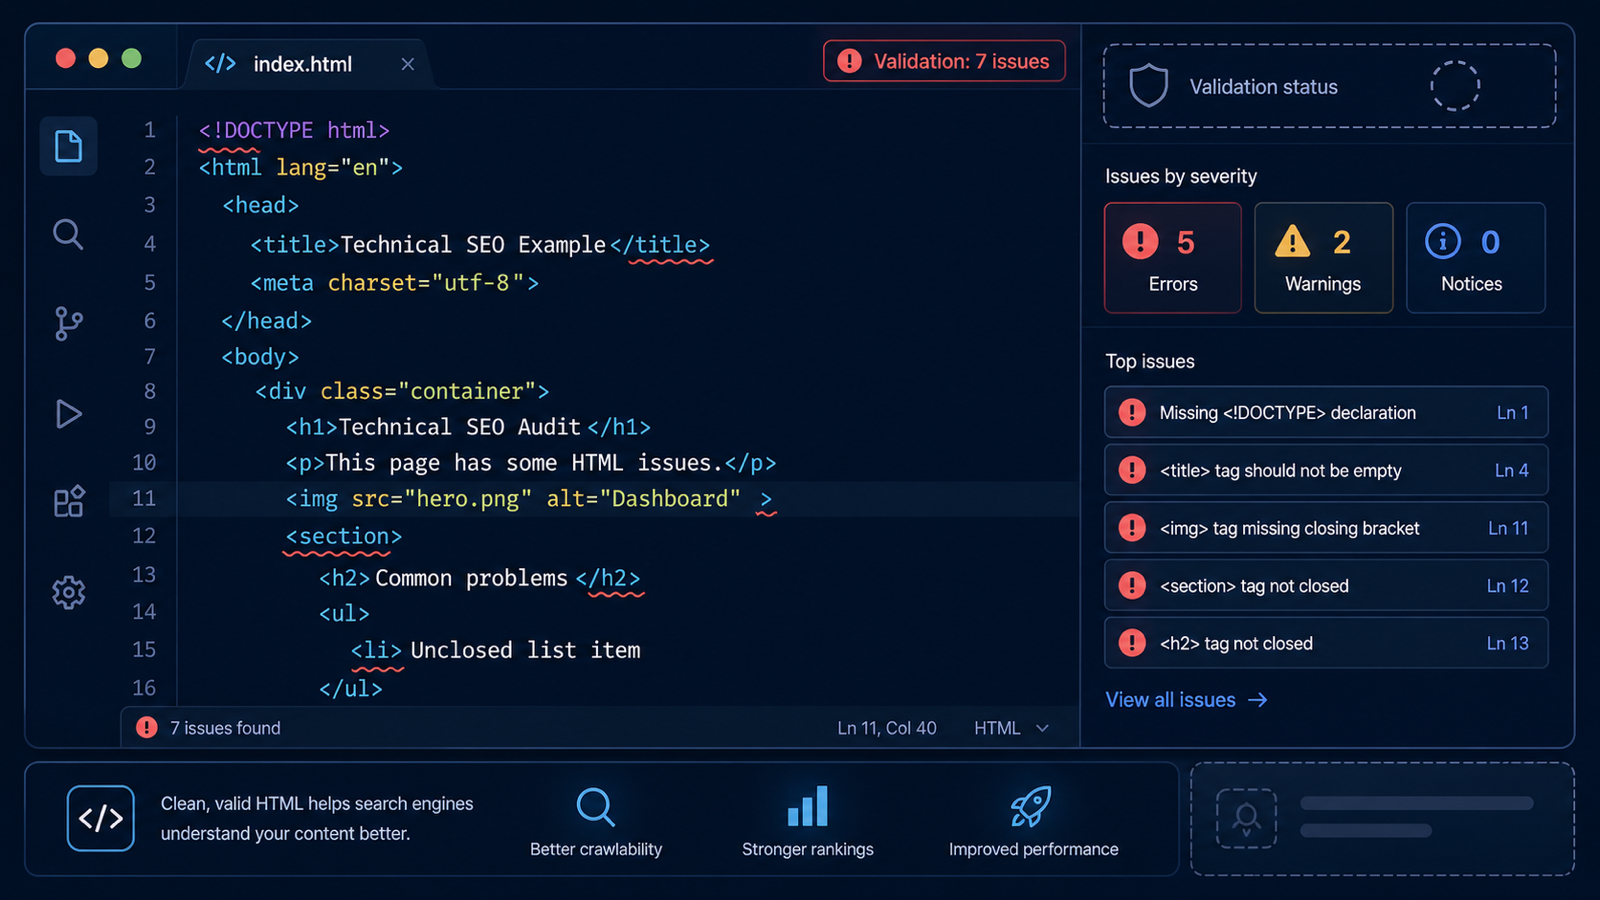Click the div class="container" line
1600x900 pixels.
(x=402, y=391)
